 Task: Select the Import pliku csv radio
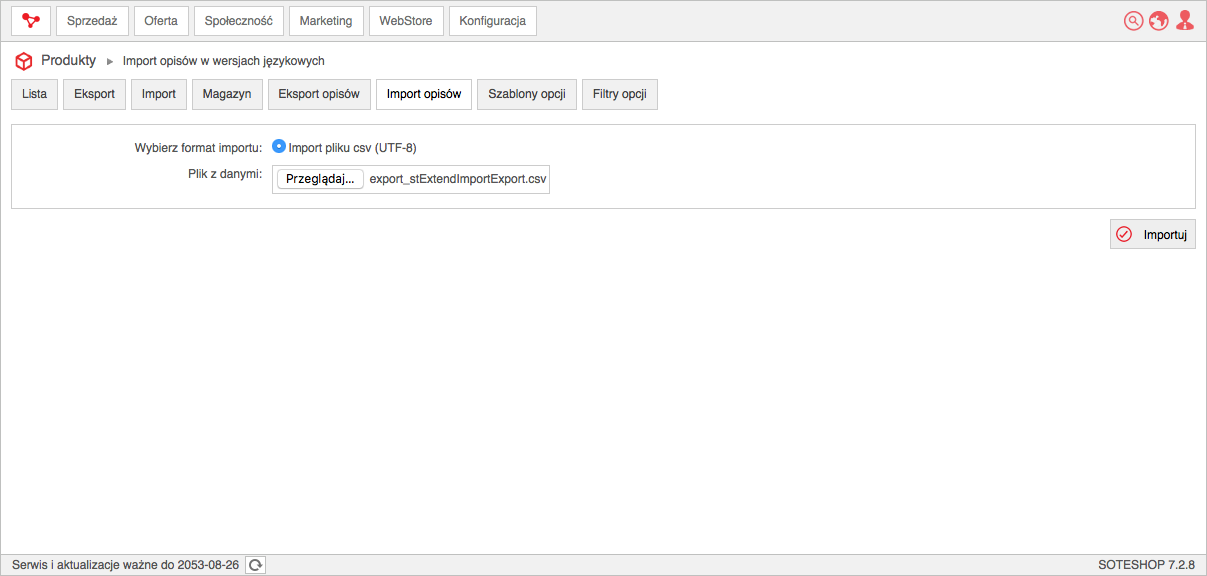279,146
